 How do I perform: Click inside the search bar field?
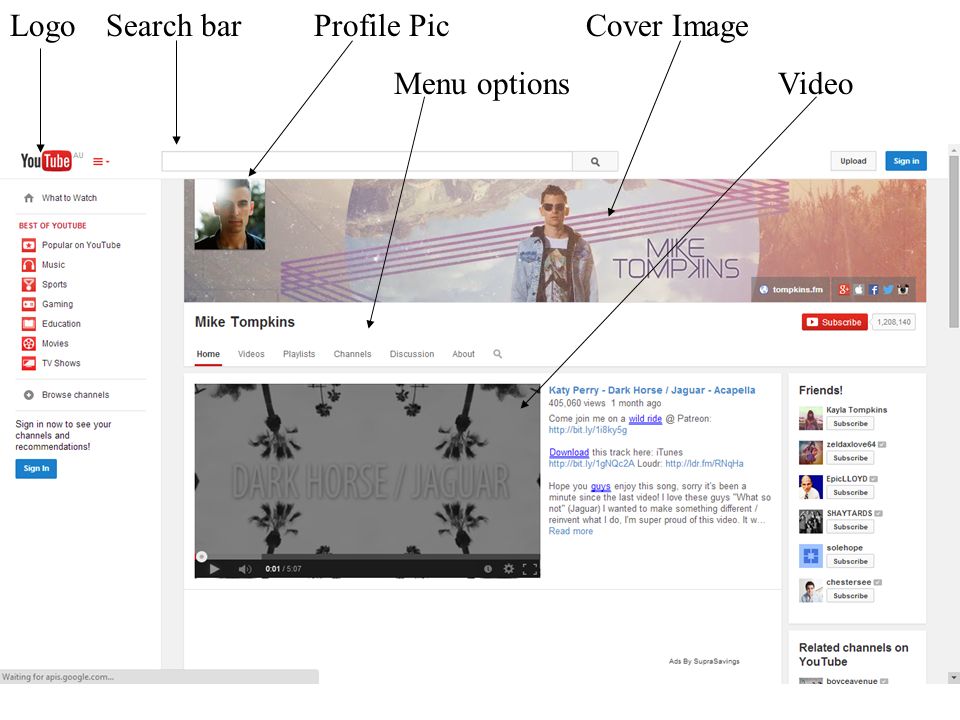point(367,162)
